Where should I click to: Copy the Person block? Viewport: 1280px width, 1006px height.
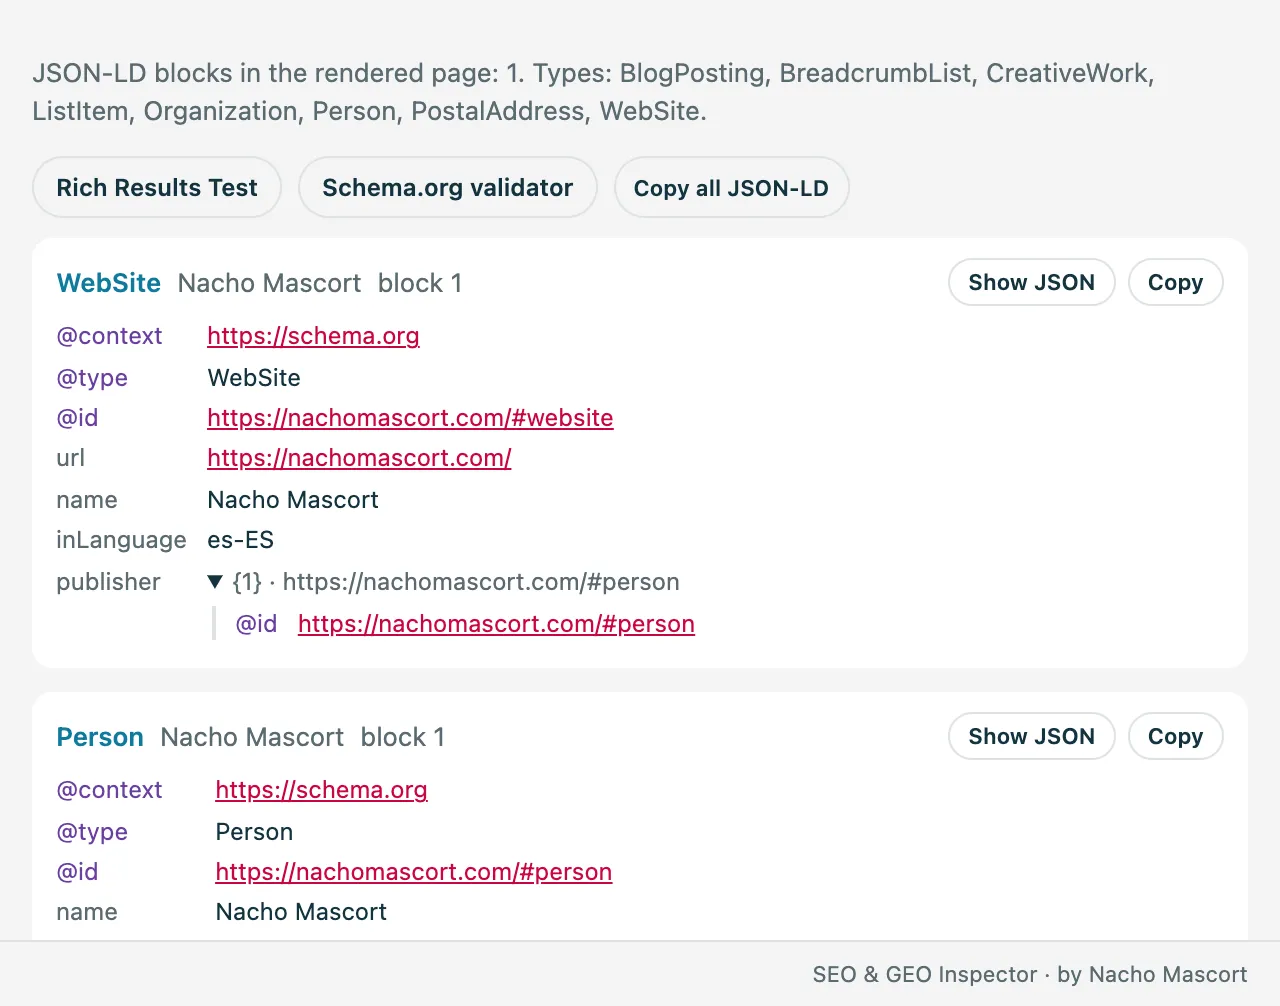click(x=1175, y=736)
